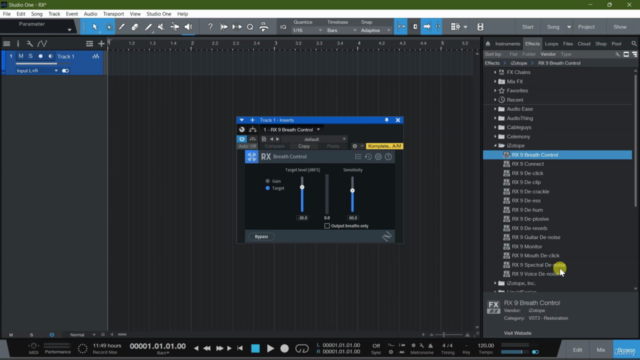Toggle monitor on Track 1

[x=51, y=56]
